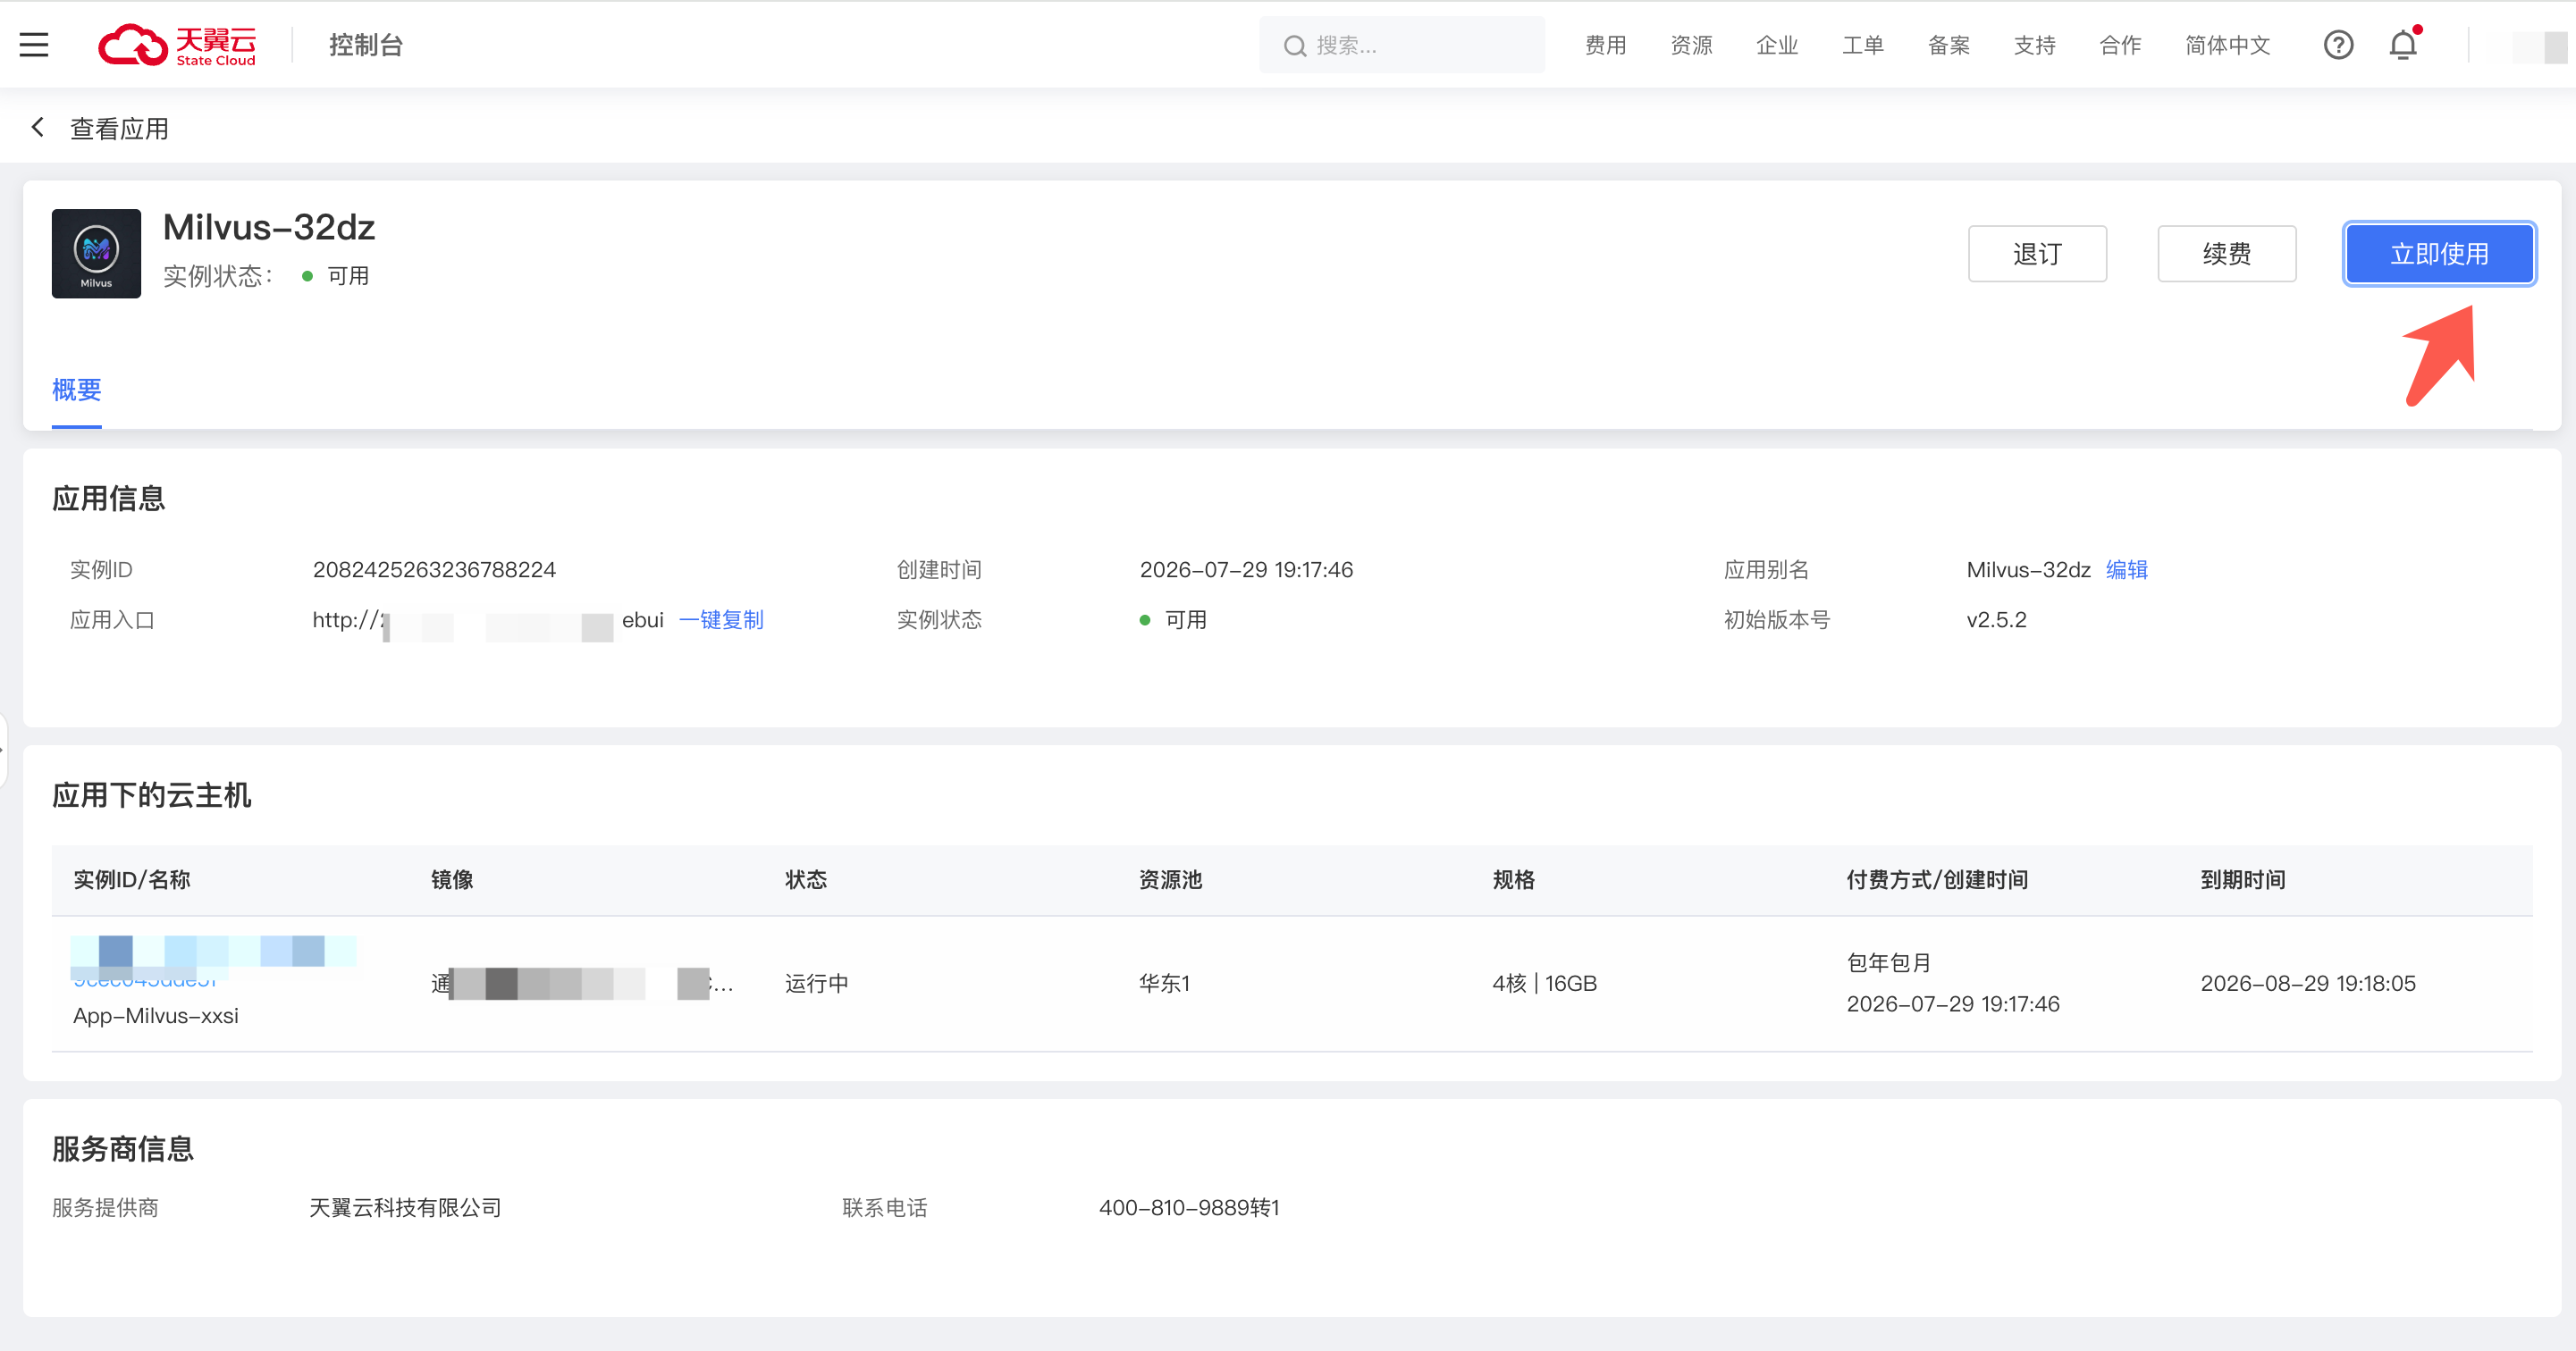The height and width of the screenshot is (1351, 2576).
Task: Click the 可用 status under the Milvus-32dz title
Action: (x=348, y=276)
